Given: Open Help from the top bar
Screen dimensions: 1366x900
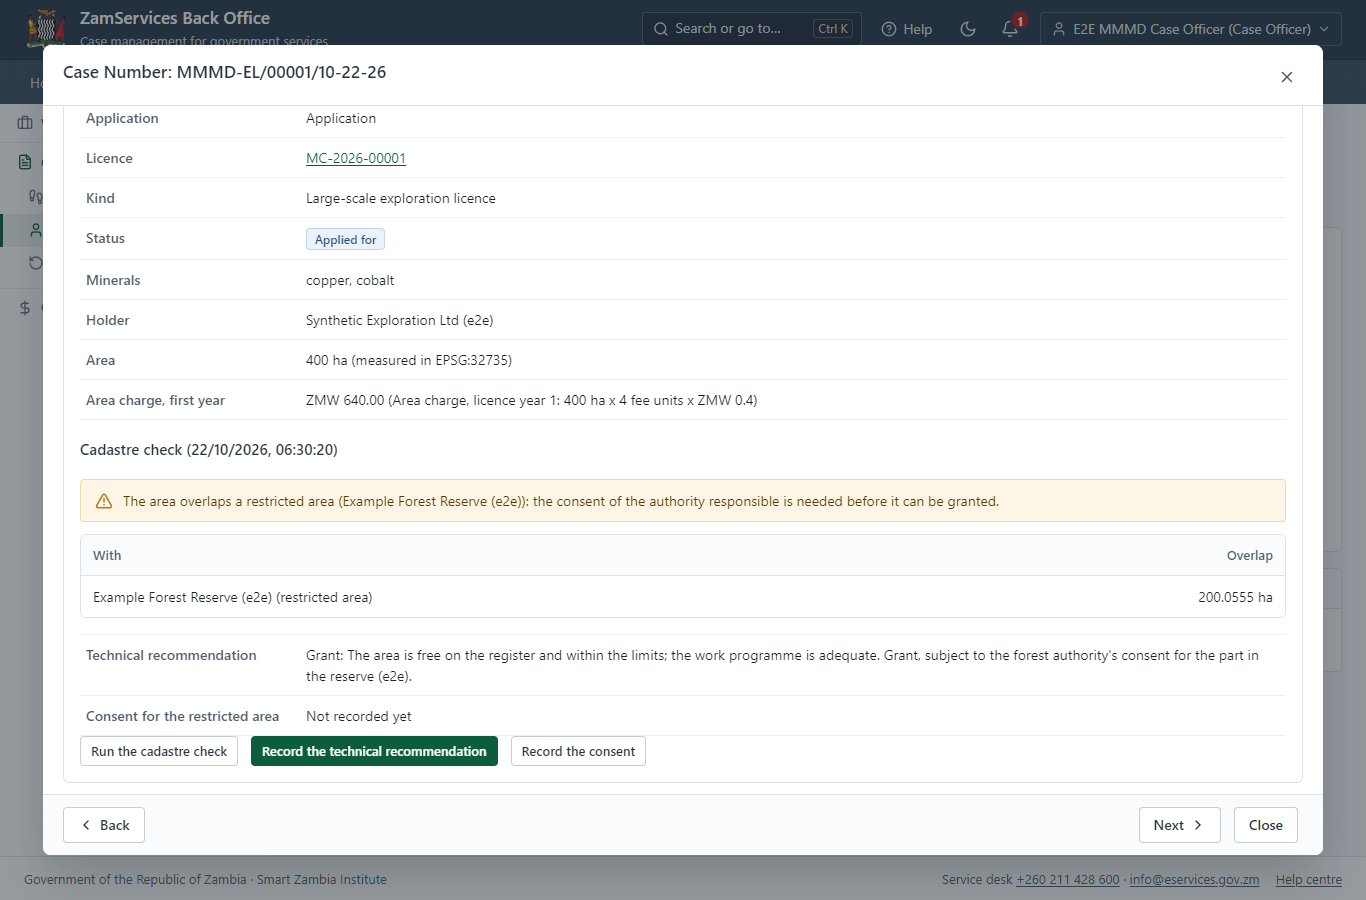Looking at the screenshot, I should [x=907, y=29].
